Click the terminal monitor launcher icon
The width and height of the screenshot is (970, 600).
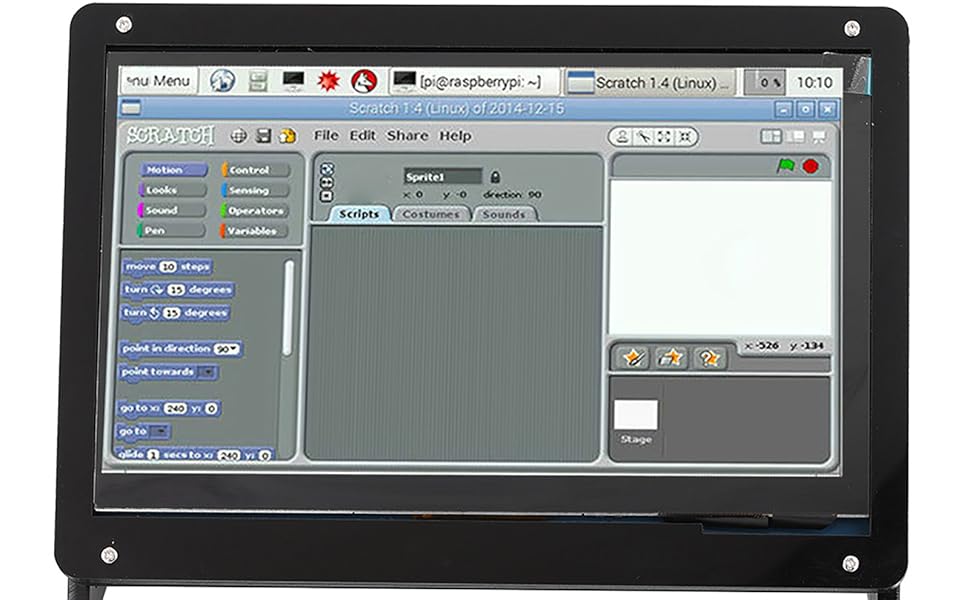pyautogui.click(x=293, y=81)
